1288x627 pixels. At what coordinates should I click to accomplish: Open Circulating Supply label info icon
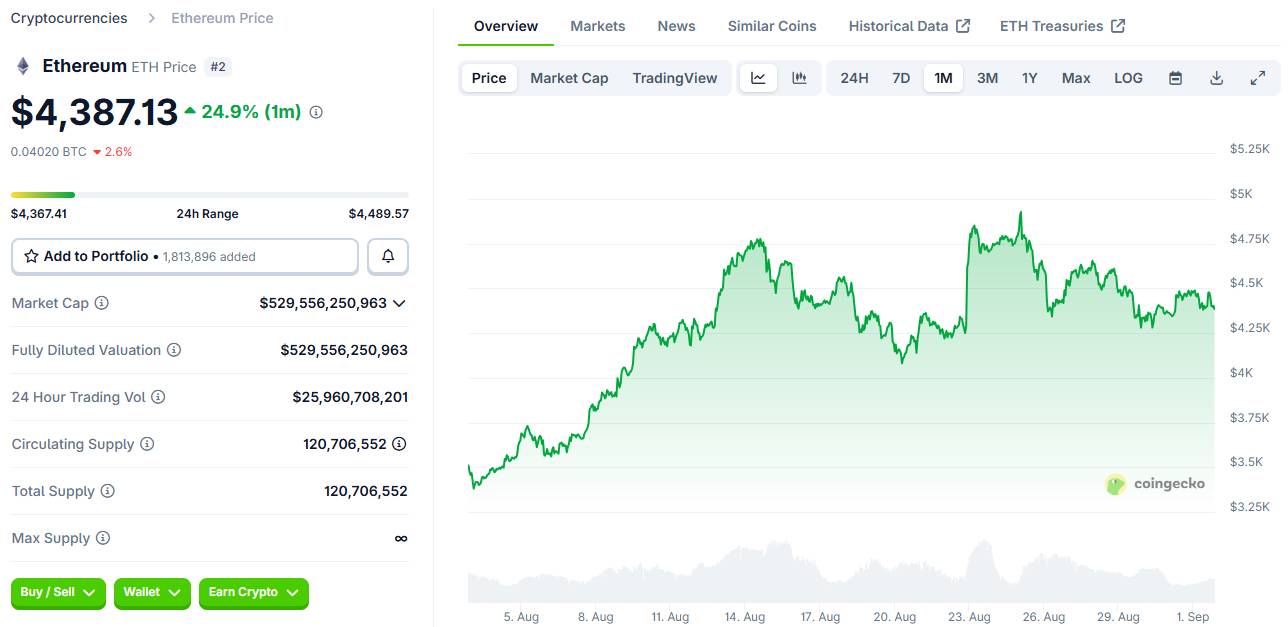point(147,444)
